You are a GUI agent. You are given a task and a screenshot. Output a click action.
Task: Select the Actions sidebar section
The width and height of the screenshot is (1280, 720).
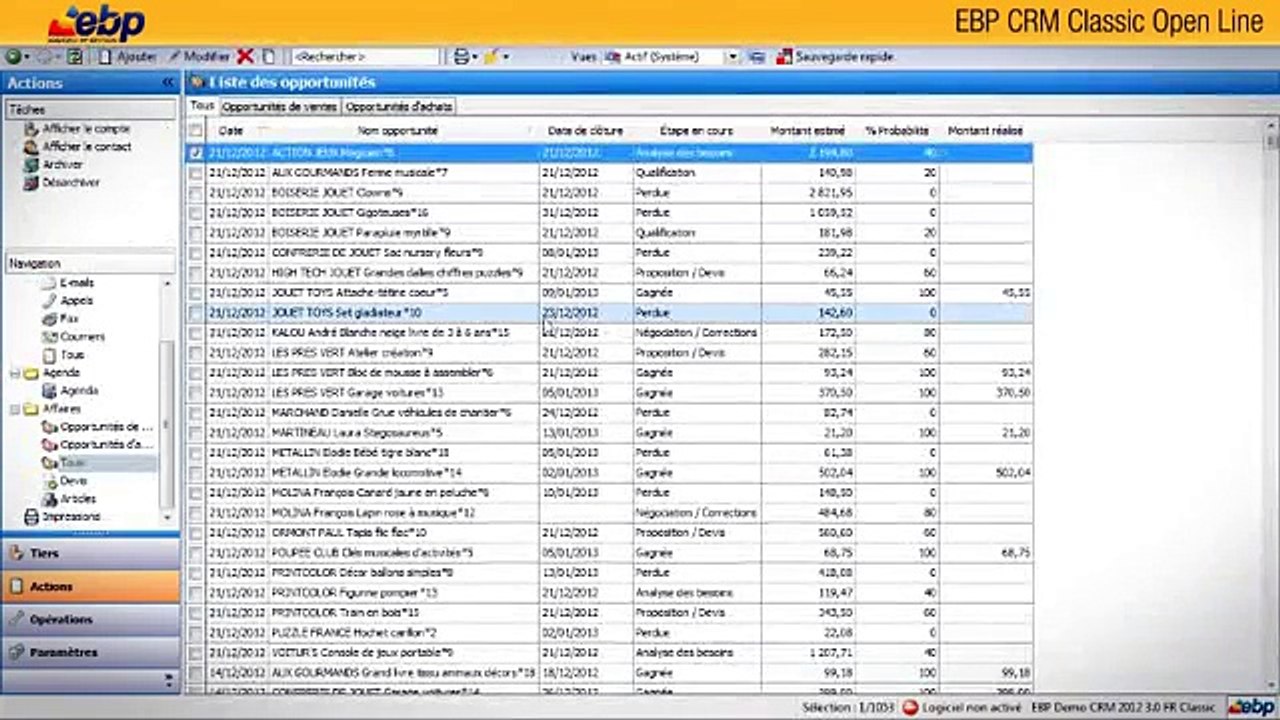90,586
